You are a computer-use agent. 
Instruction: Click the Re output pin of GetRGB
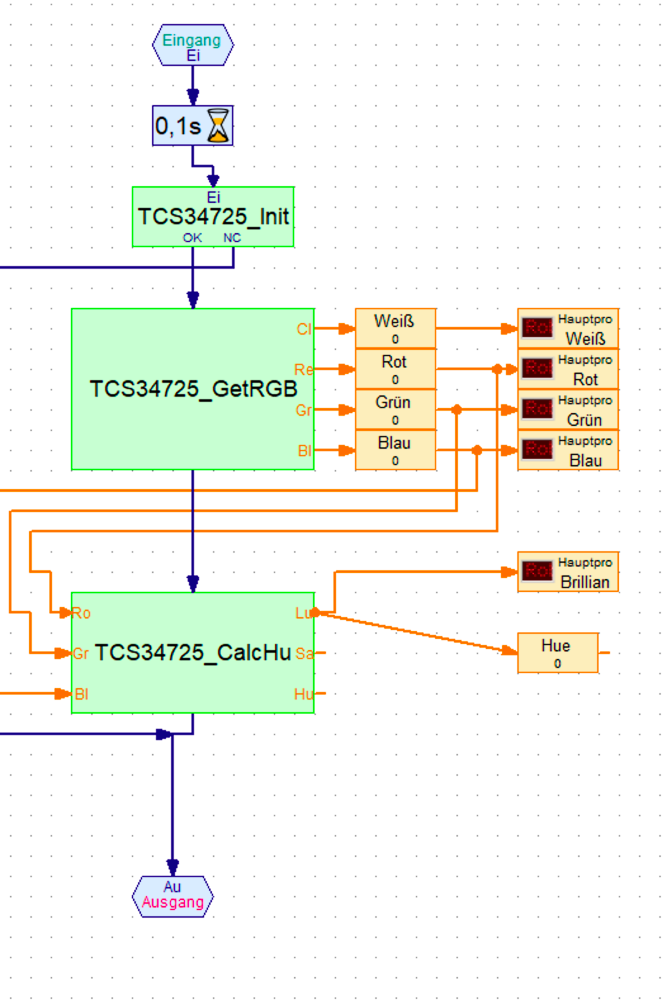(x=304, y=369)
